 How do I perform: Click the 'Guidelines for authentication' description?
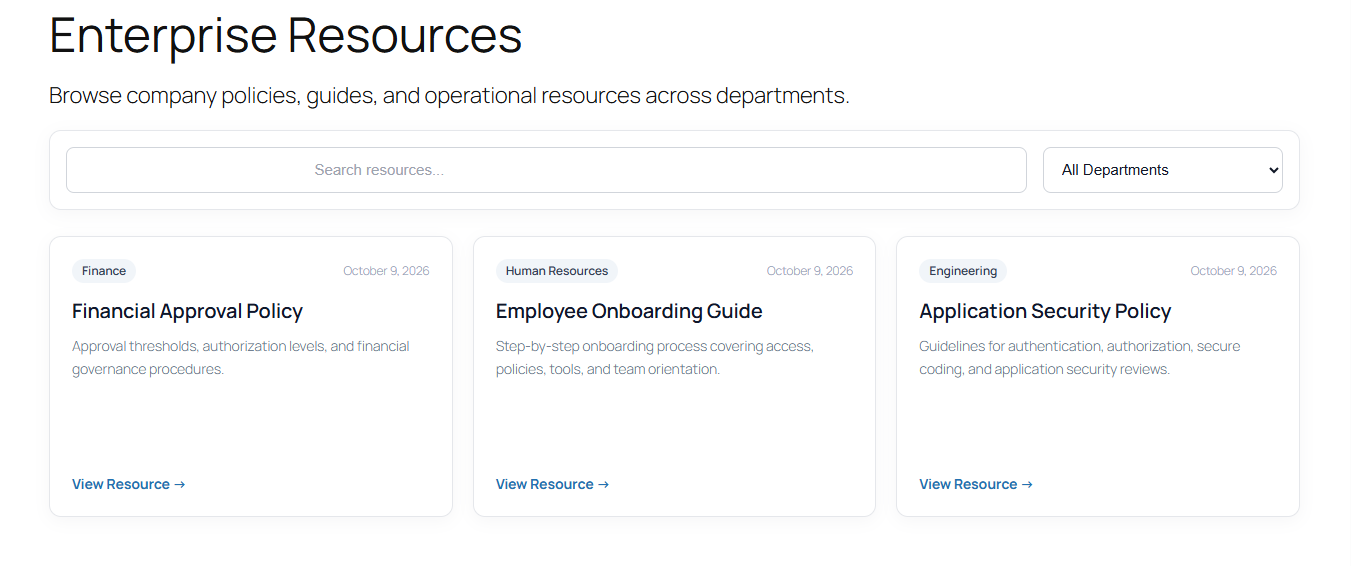[1080, 358]
